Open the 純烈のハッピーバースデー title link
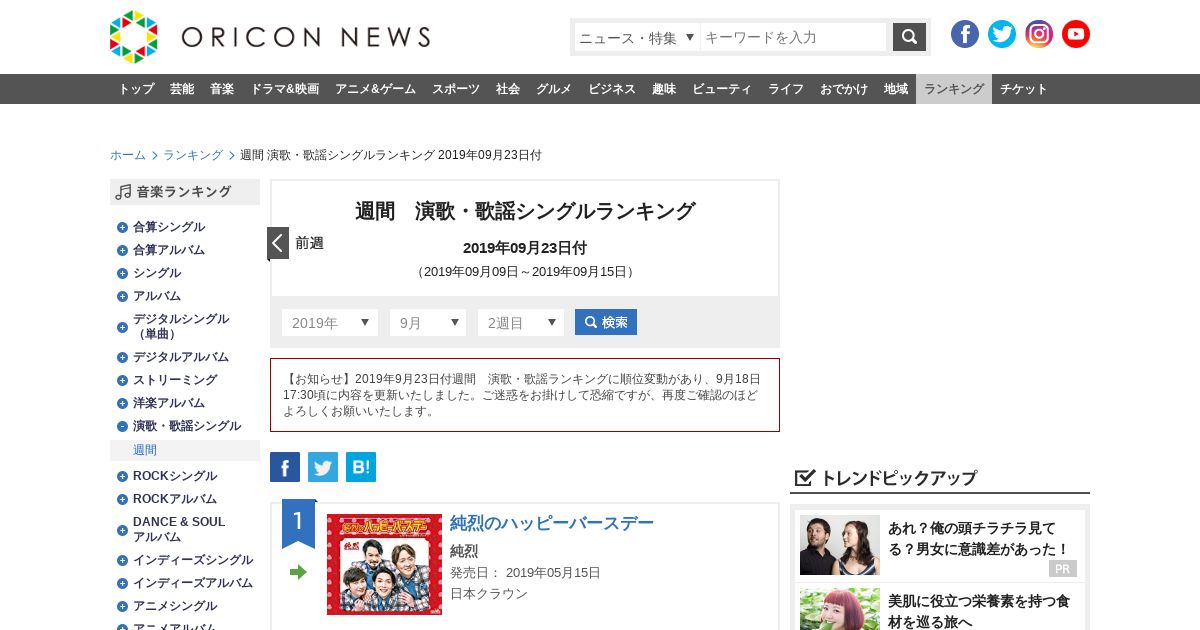Viewport: 1200px width, 630px height. click(552, 523)
